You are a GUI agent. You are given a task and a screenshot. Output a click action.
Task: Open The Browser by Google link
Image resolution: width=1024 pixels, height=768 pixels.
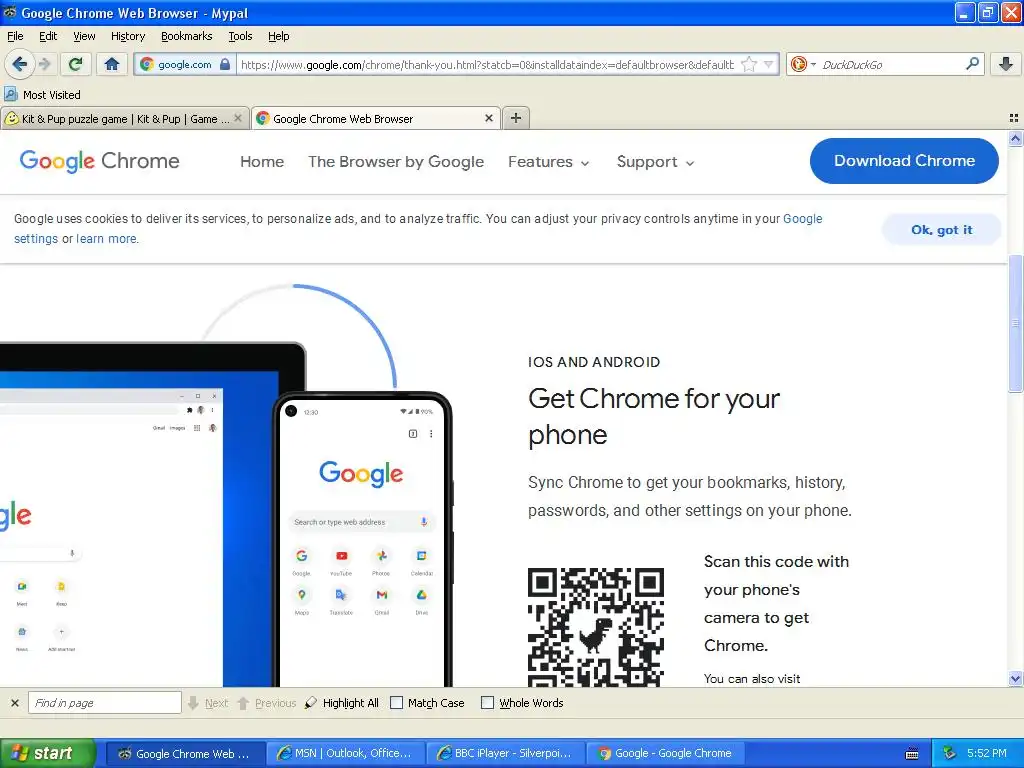[x=396, y=161]
